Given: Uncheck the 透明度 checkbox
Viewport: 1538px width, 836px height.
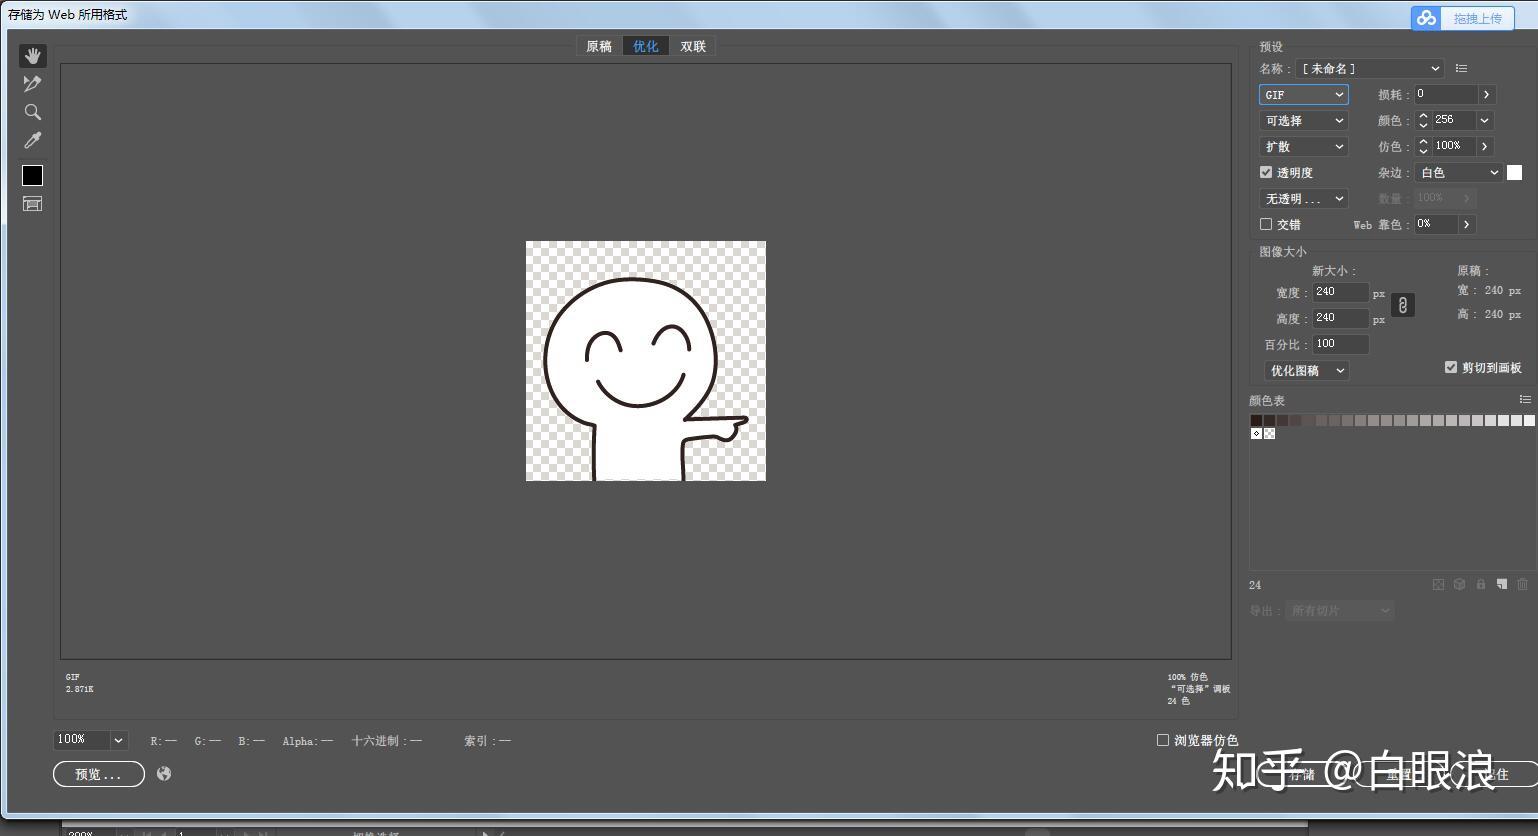Looking at the screenshot, I should pos(1266,172).
